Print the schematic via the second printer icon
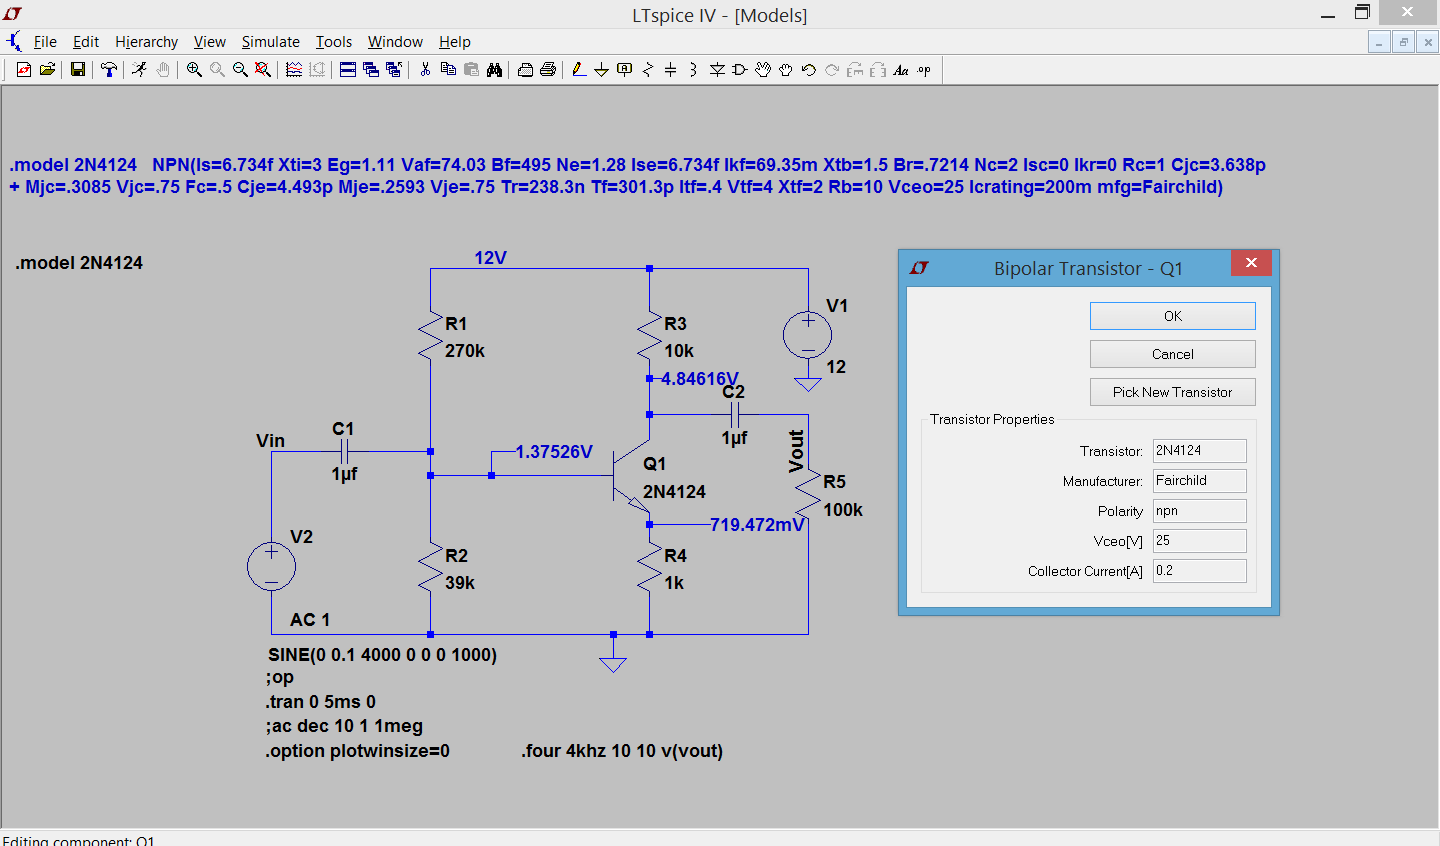The image size is (1440, 846). 548,70
